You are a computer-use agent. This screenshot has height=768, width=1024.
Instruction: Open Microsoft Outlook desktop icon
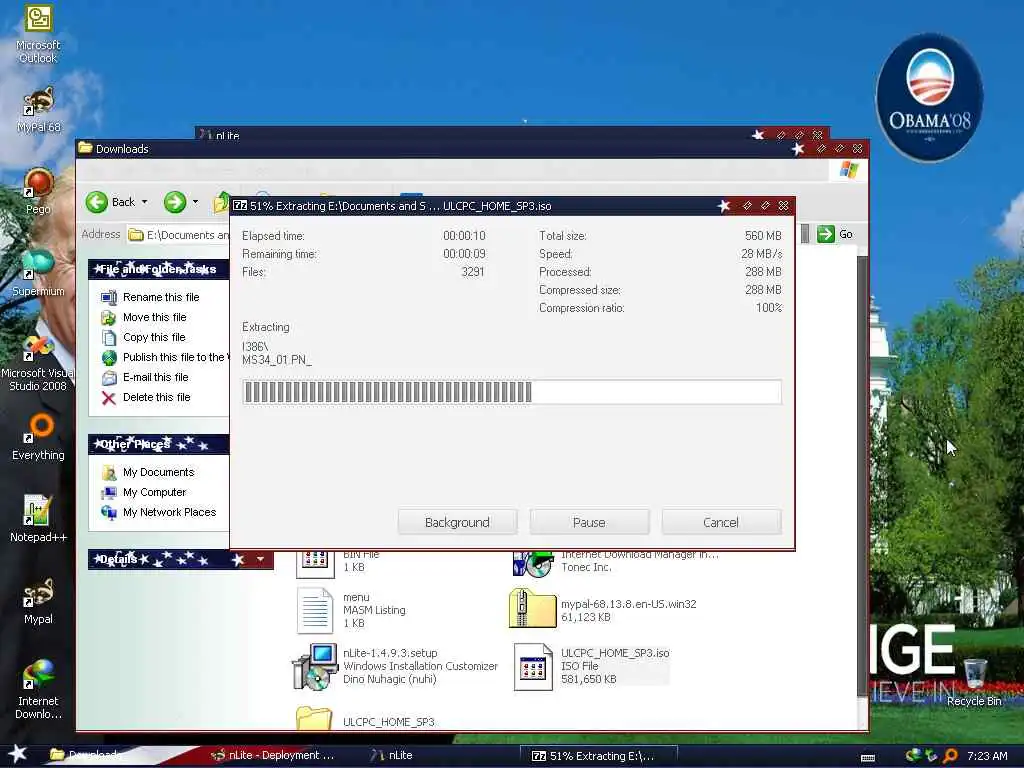tap(38, 33)
